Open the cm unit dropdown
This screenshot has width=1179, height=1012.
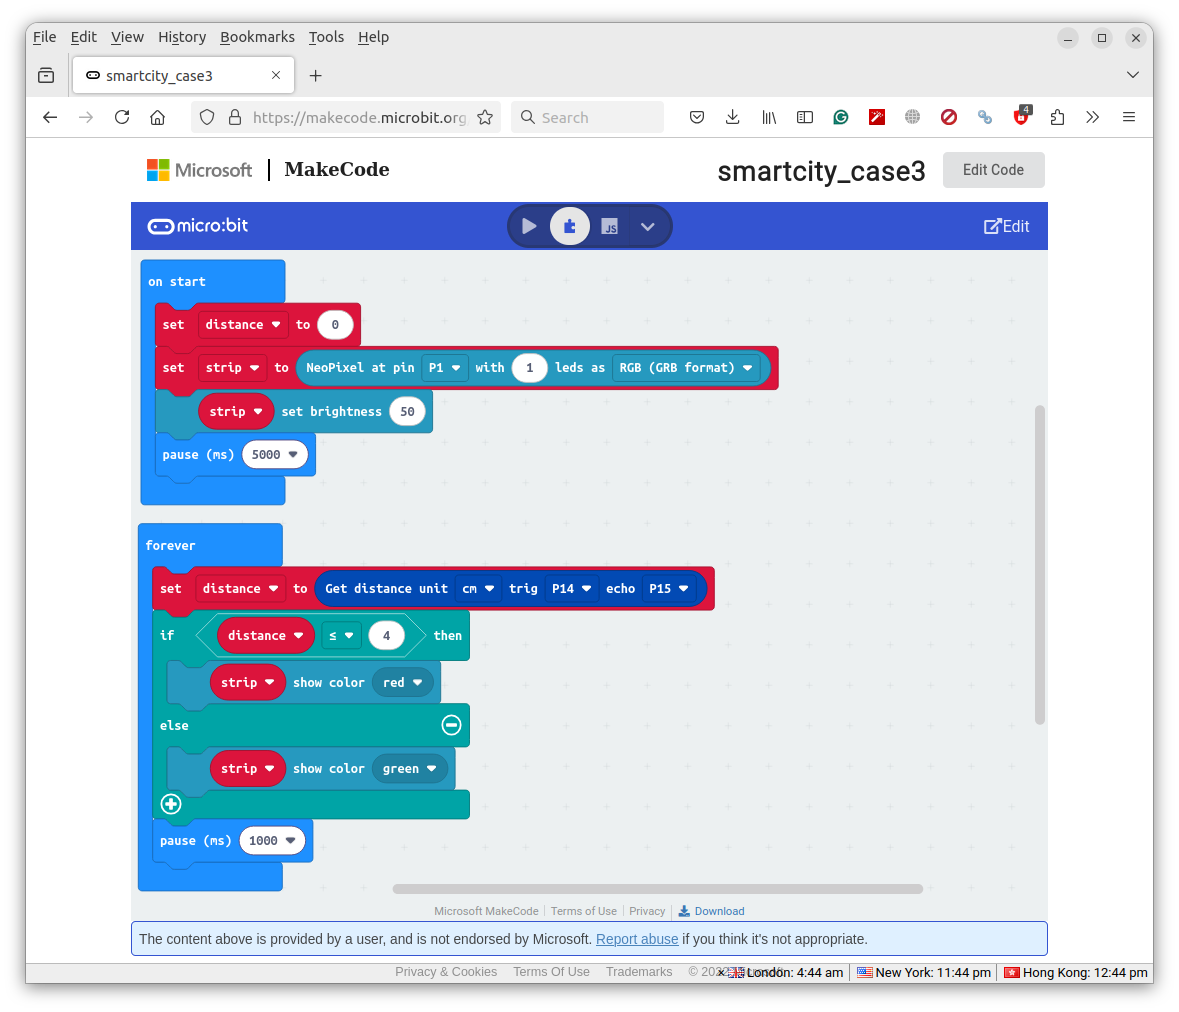478,589
